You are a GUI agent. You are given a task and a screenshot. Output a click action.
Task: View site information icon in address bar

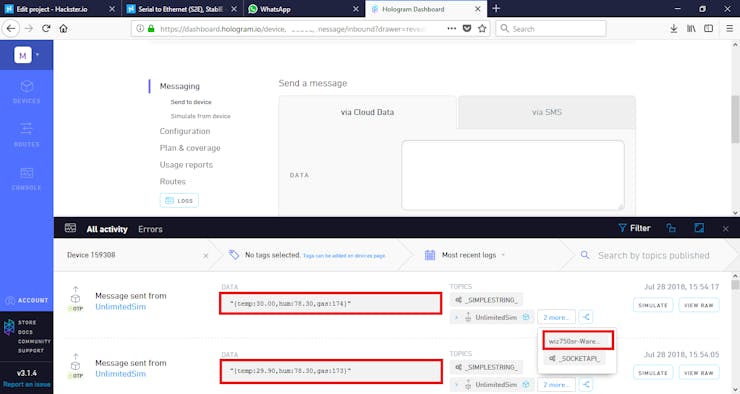(140, 28)
